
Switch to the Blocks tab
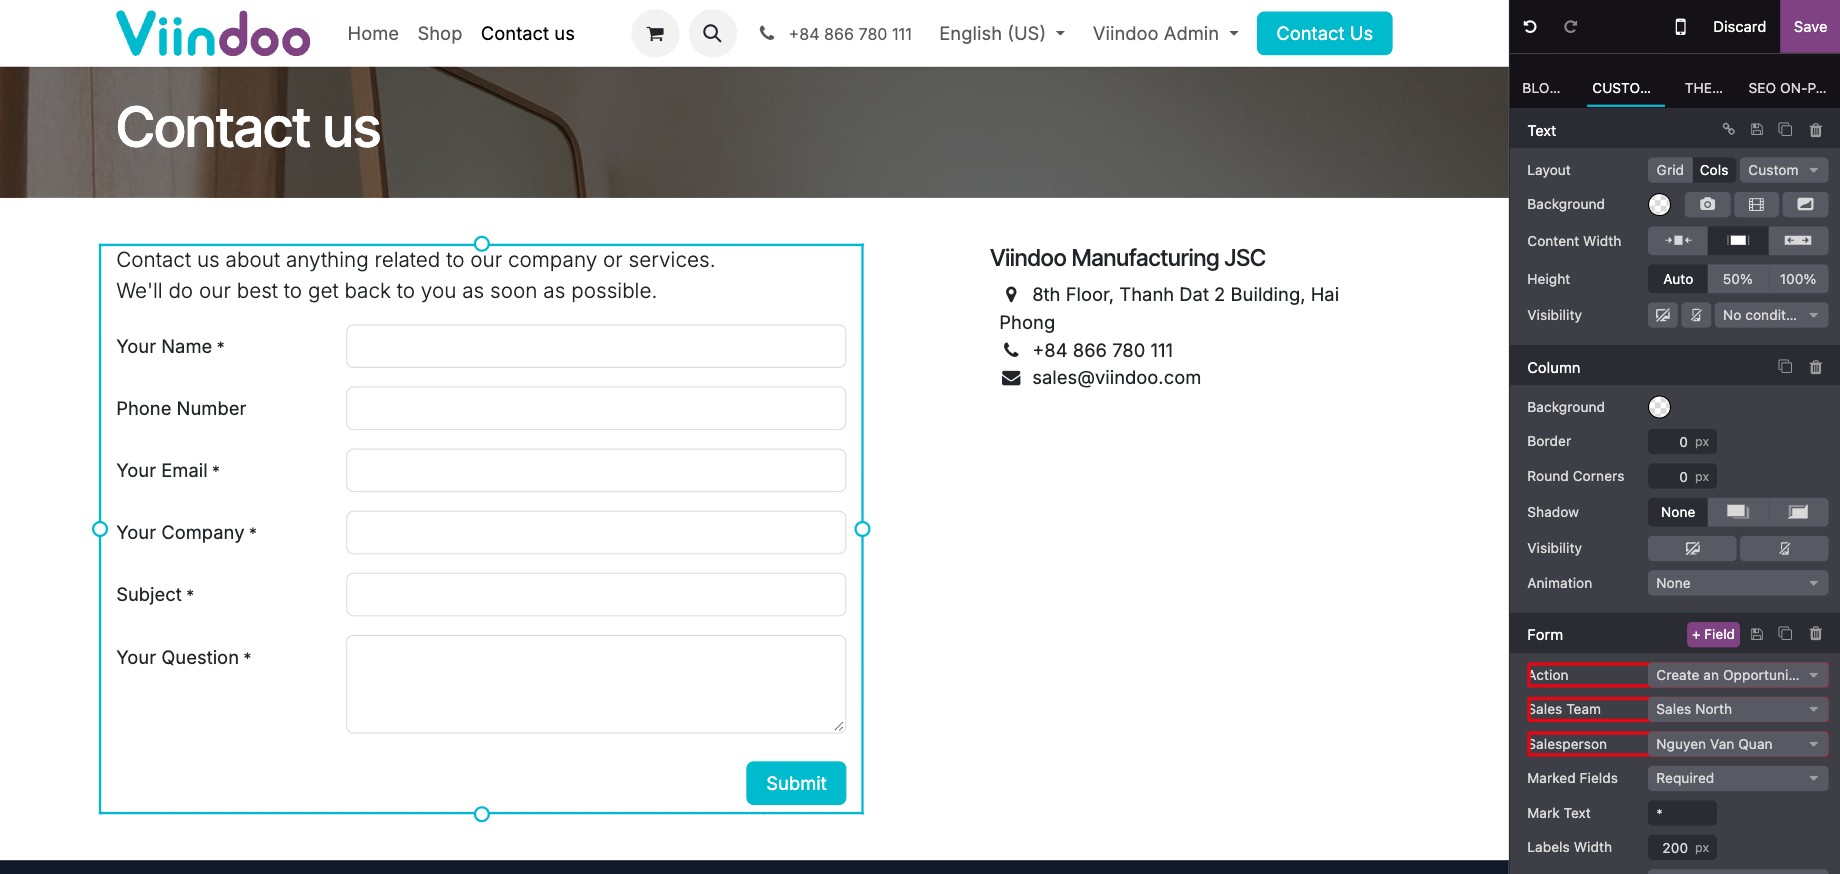[x=1541, y=88]
